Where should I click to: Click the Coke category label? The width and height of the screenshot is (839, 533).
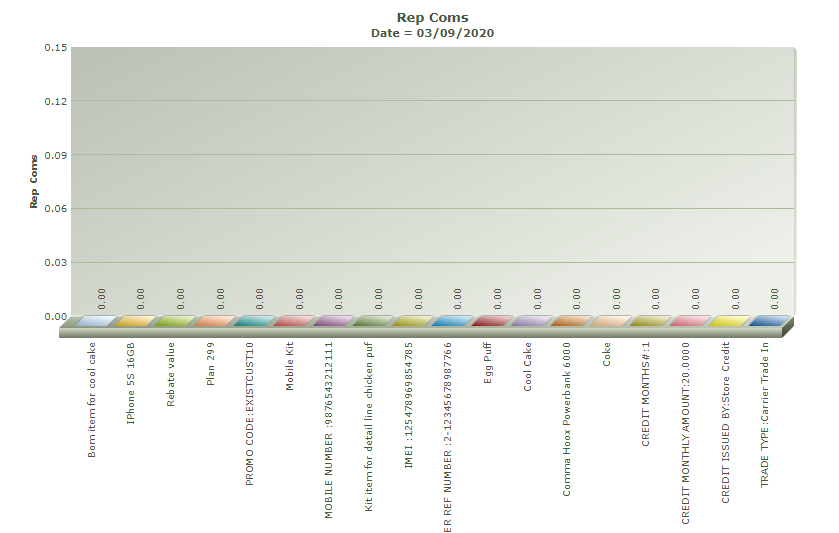[x=607, y=353]
